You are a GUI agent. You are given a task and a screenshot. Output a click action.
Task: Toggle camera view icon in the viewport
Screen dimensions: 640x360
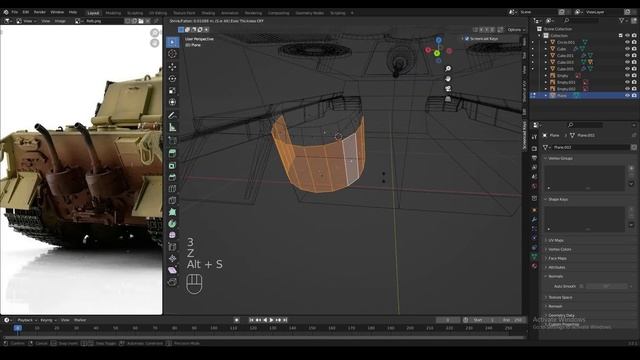pos(448,89)
